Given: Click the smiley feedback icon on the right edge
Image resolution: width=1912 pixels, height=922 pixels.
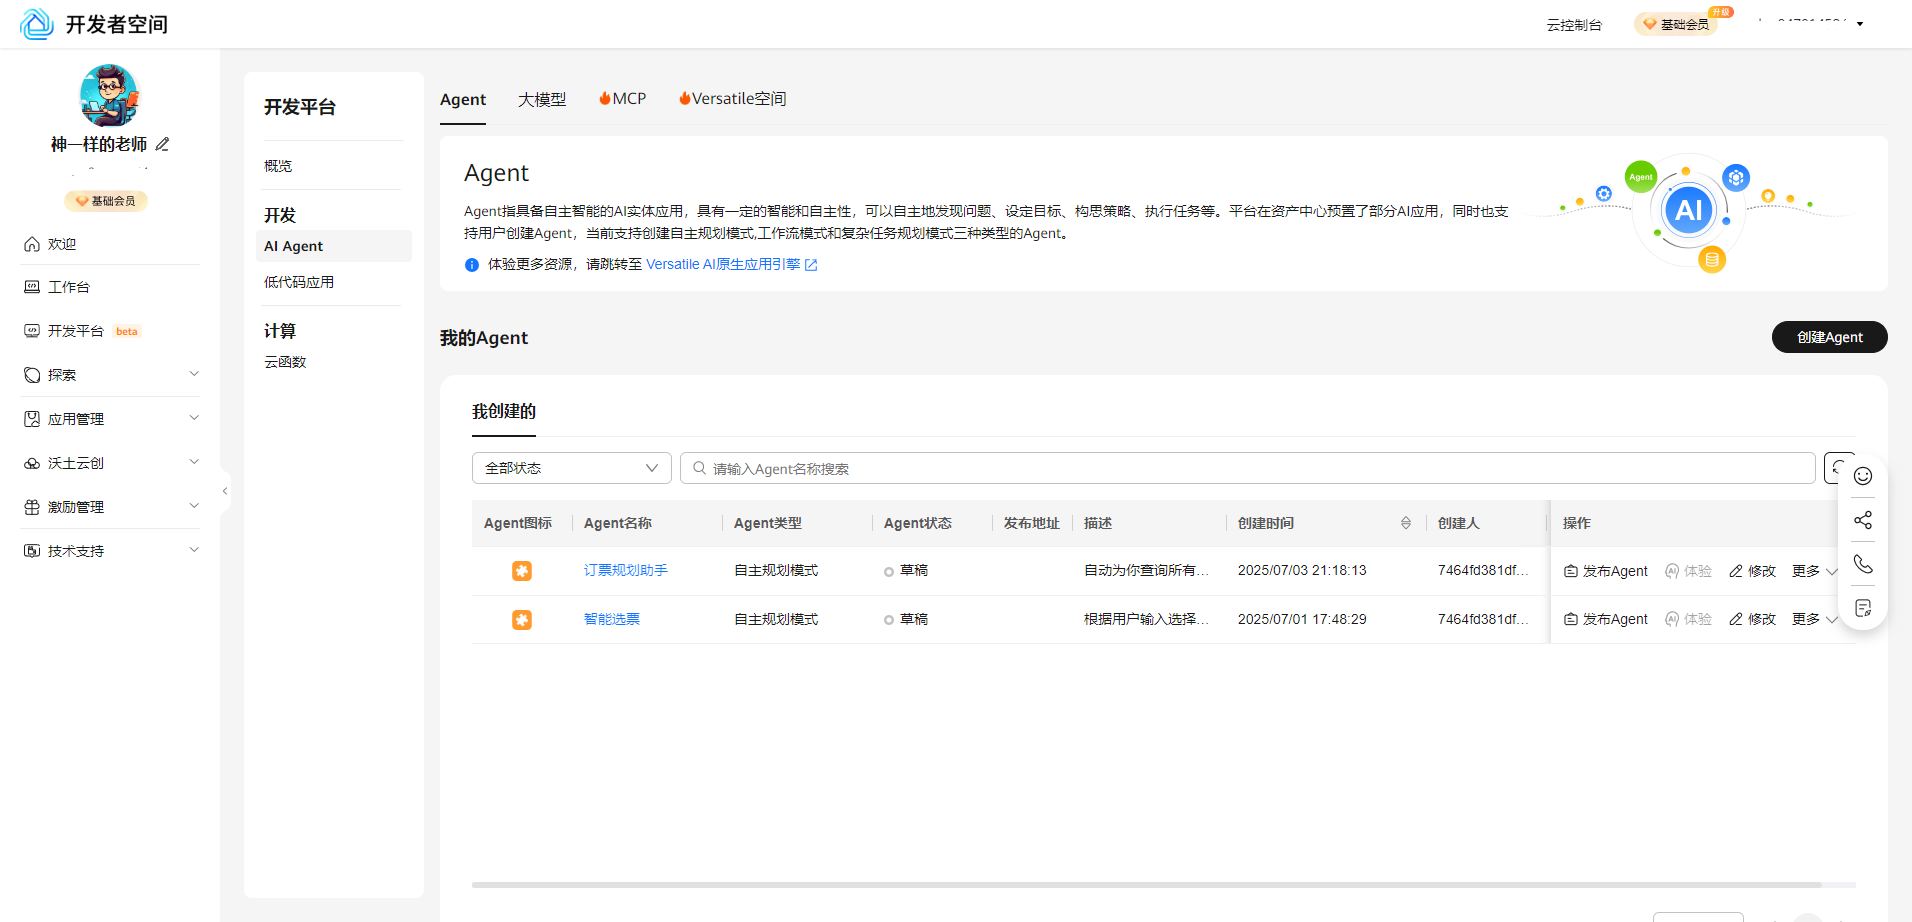Looking at the screenshot, I should 1862,476.
